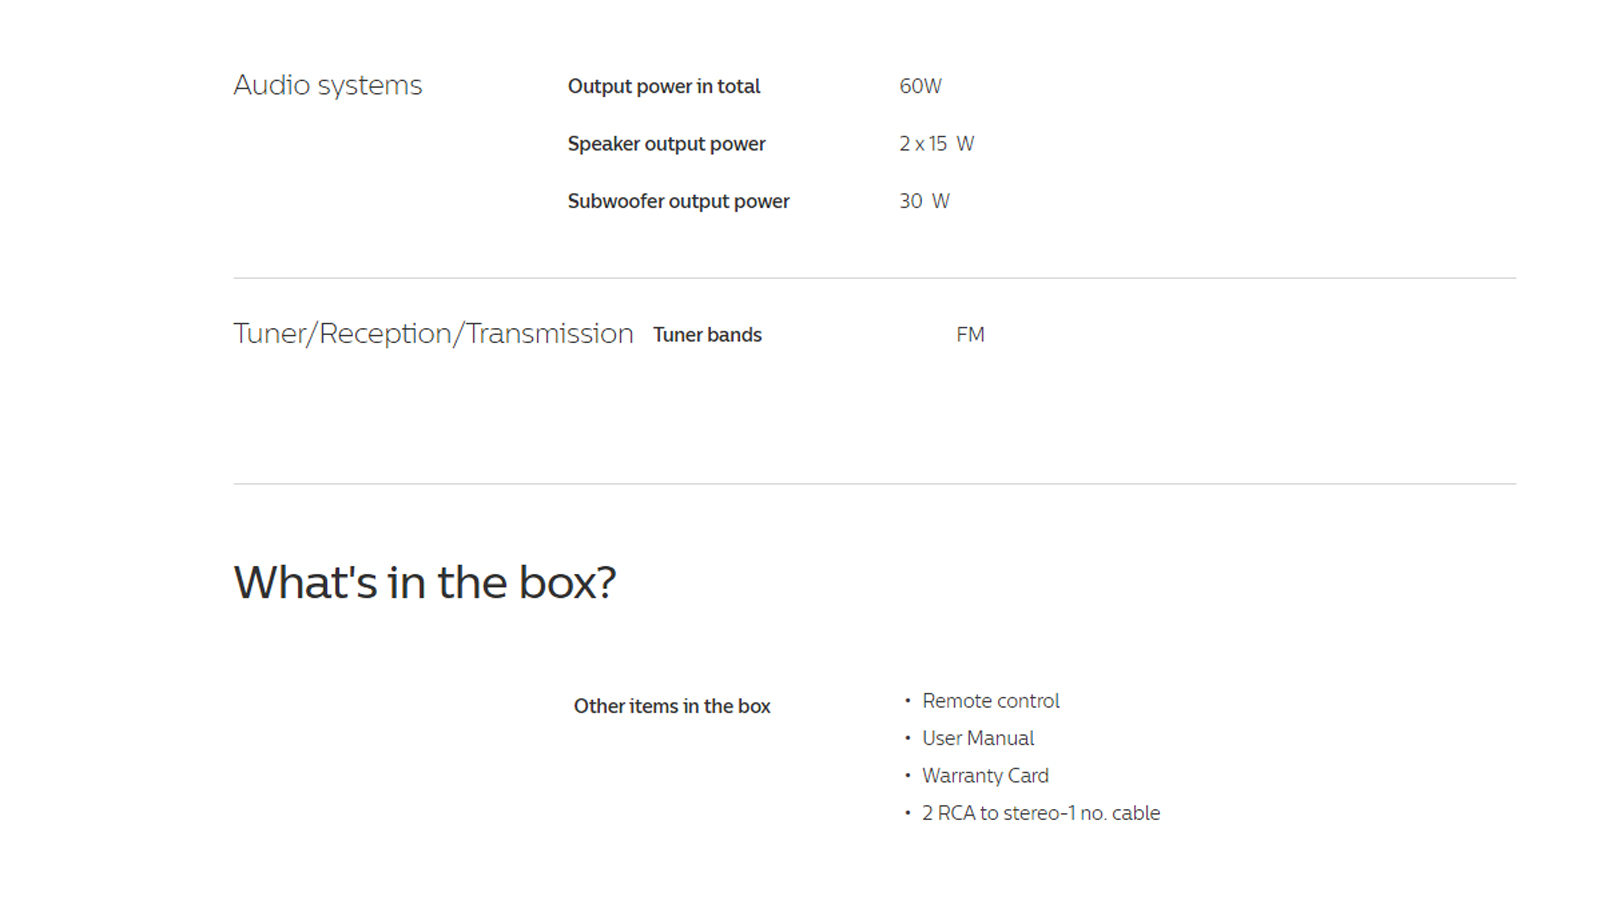Screen dimensions: 1600x900
Task: Click the divider line above What's in the box
Action: pos(874,484)
